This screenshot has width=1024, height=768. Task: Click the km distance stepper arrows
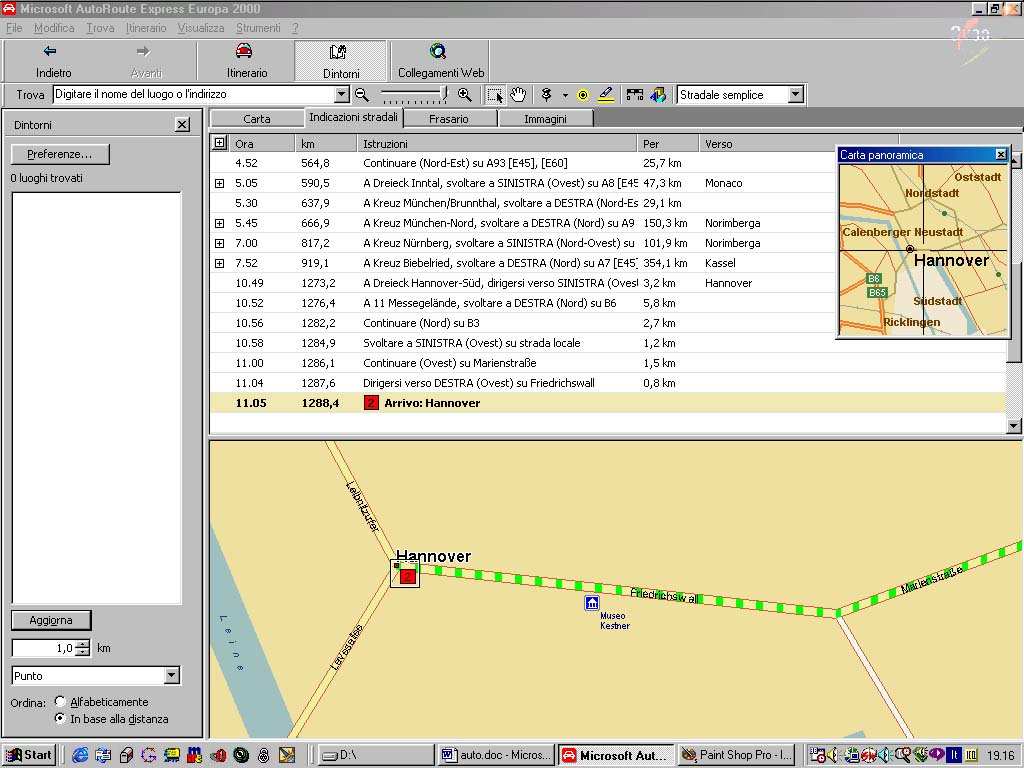tap(82, 648)
